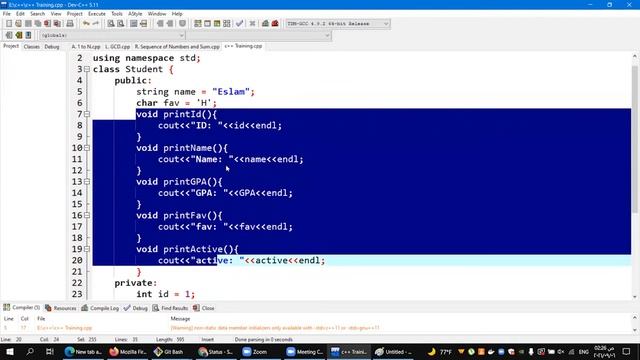Collapse the printFav function fold marker
This screenshot has width=640, height=360.
pyautogui.click(x=87, y=216)
